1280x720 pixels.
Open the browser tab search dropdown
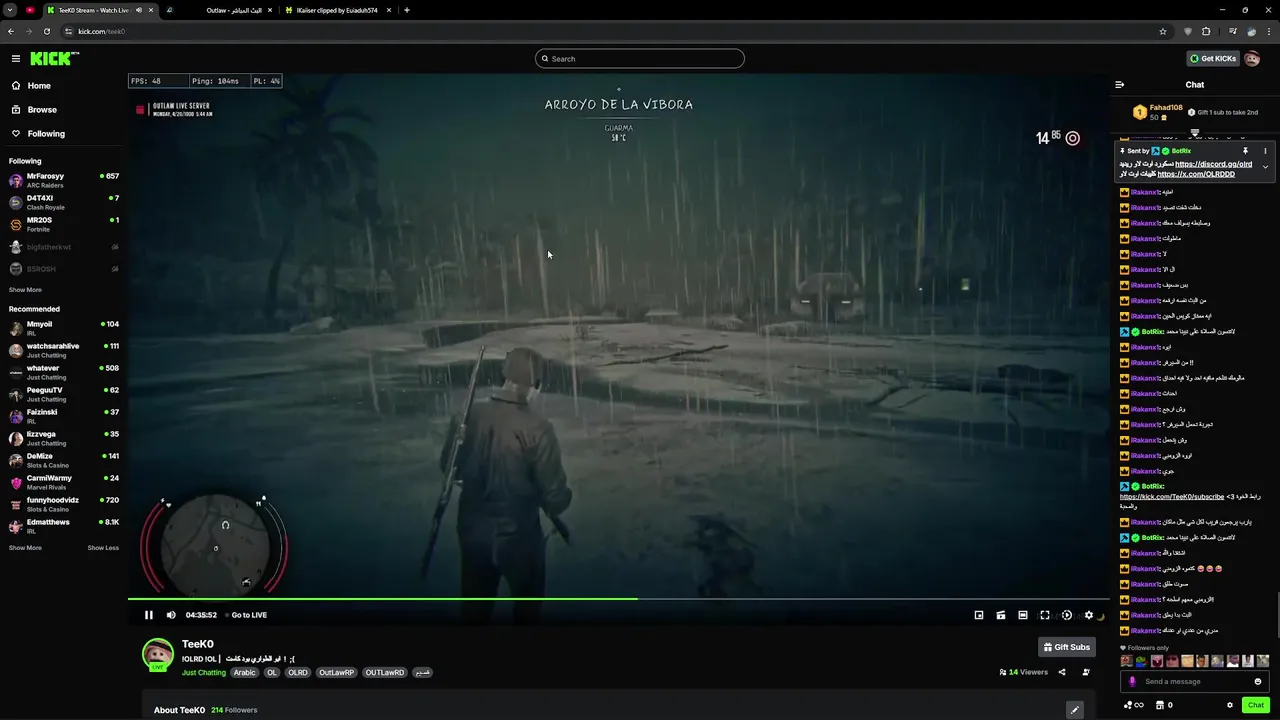tap(10, 10)
